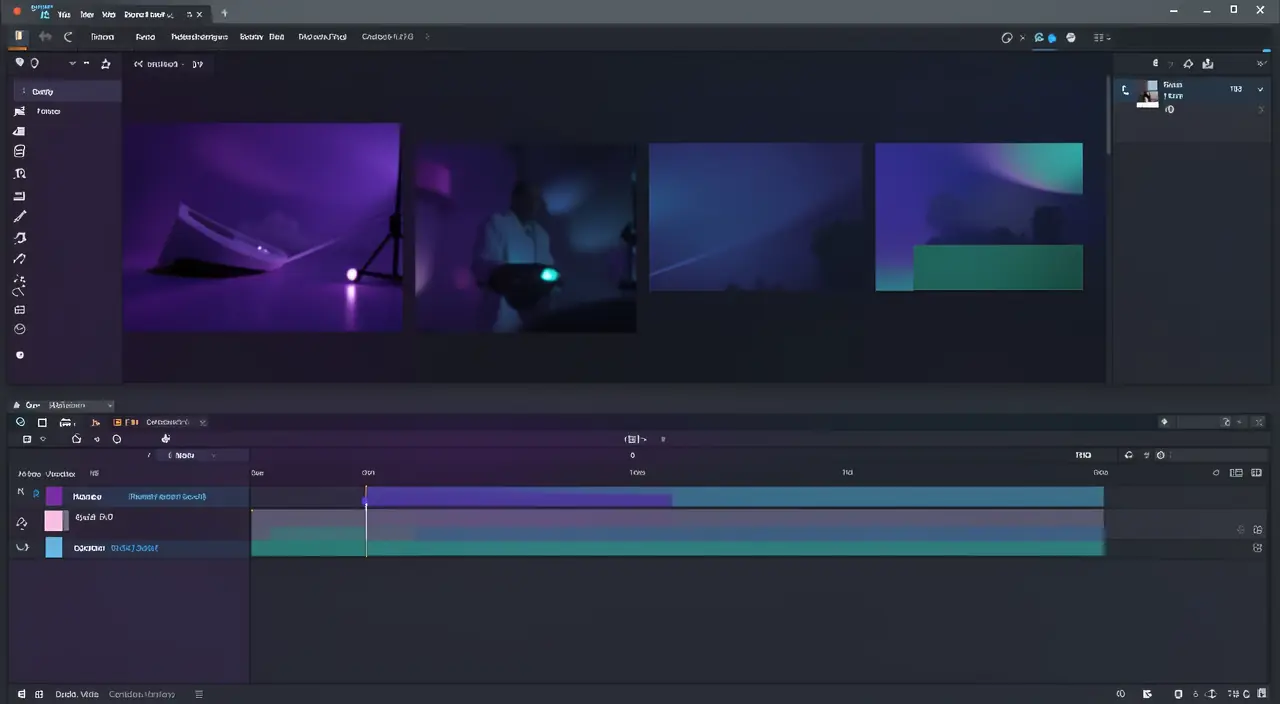Image resolution: width=1280 pixels, height=704 pixels.
Task: Expand the chevron-down atop the left sidebar
Action: pos(72,63)
